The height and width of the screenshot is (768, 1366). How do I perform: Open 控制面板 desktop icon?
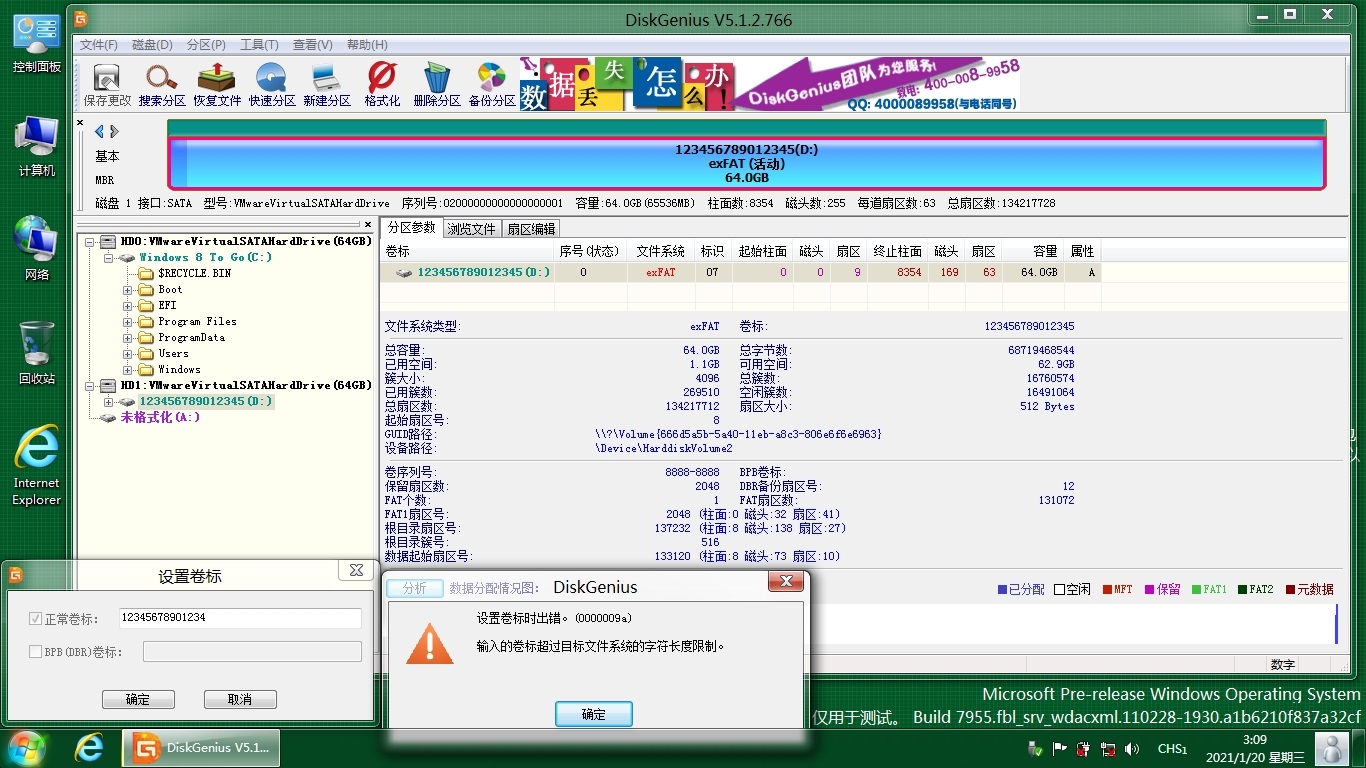tap(37, 45)
